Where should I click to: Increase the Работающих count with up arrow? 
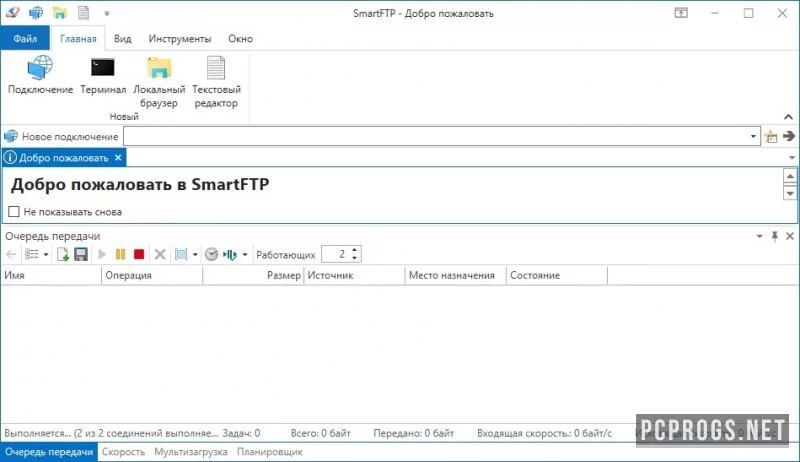pyautogui.click(x=355, y=250)
